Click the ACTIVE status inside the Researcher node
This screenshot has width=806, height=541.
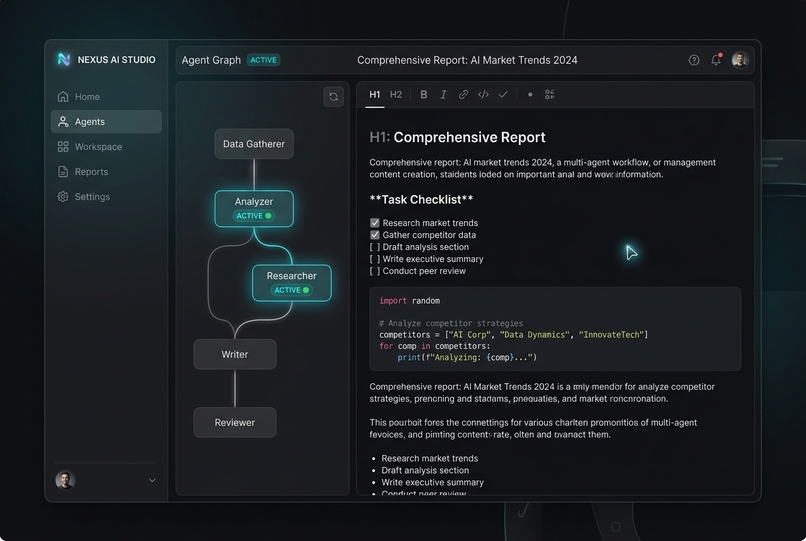[x=291, y=290]
